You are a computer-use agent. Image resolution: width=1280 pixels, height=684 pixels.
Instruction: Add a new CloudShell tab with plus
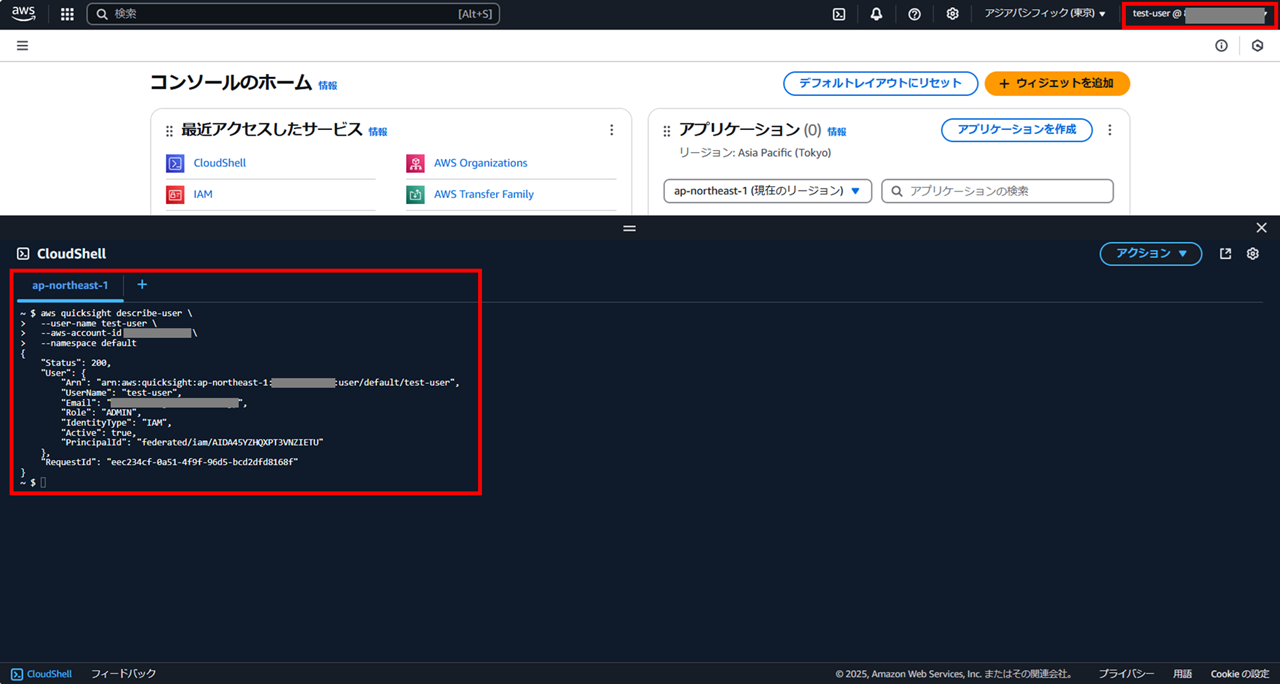click(142, 285)
